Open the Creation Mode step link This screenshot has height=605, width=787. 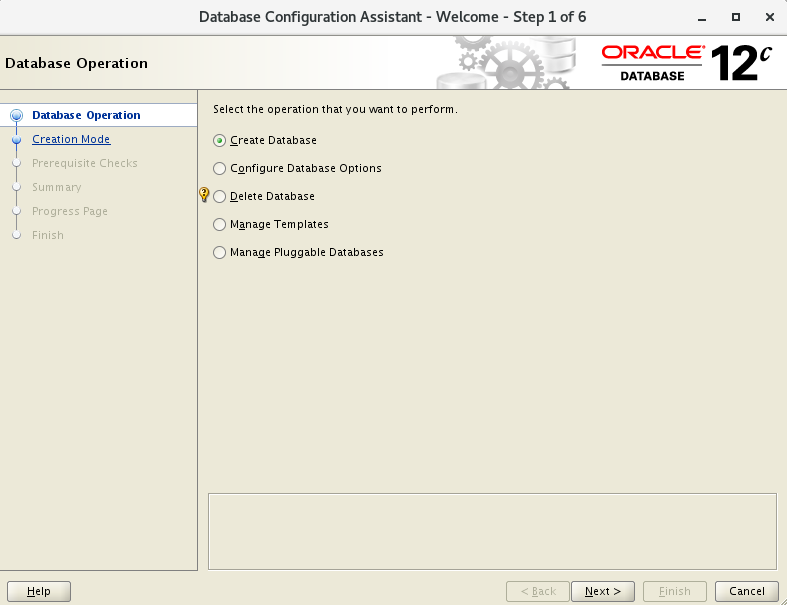point(71,140)
